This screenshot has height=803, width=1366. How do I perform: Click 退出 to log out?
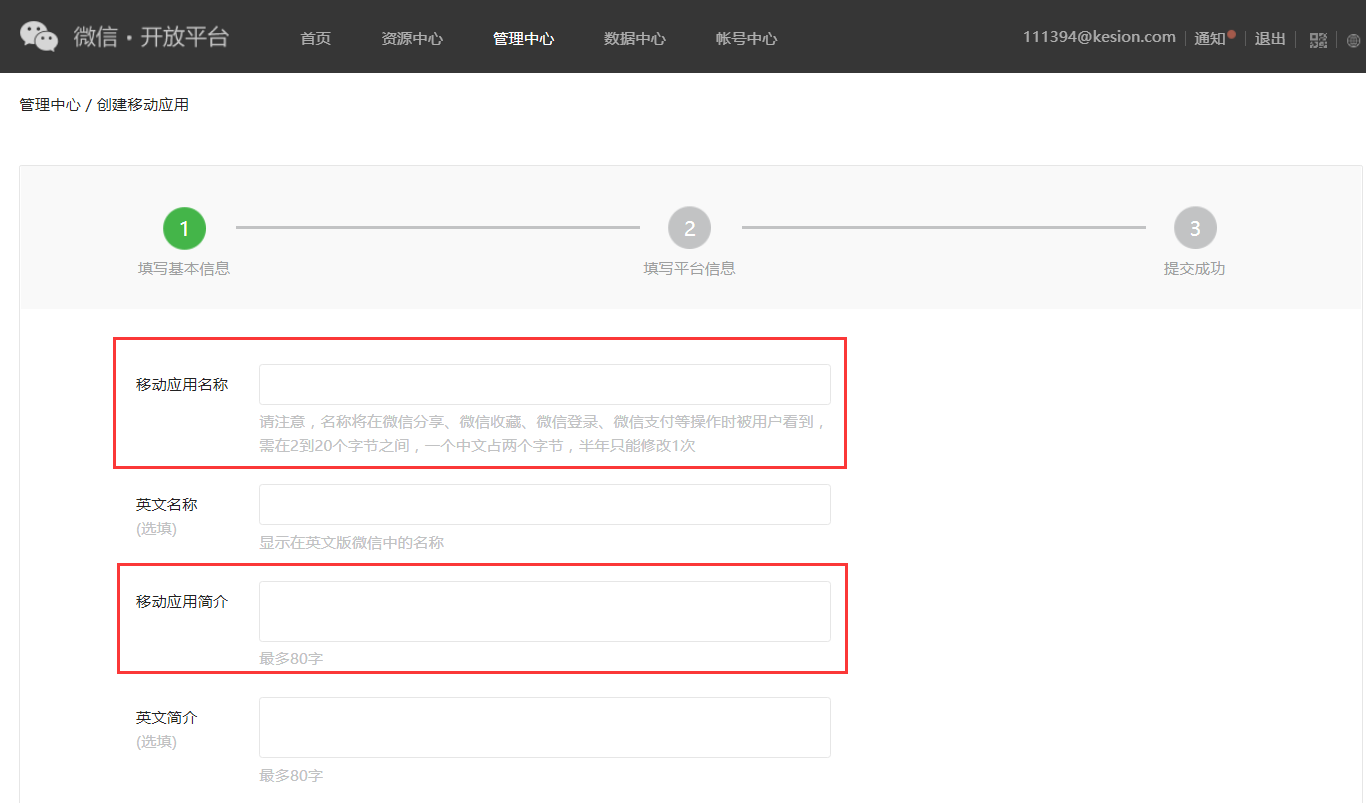pyautogui.click(x=1269, y=38)
